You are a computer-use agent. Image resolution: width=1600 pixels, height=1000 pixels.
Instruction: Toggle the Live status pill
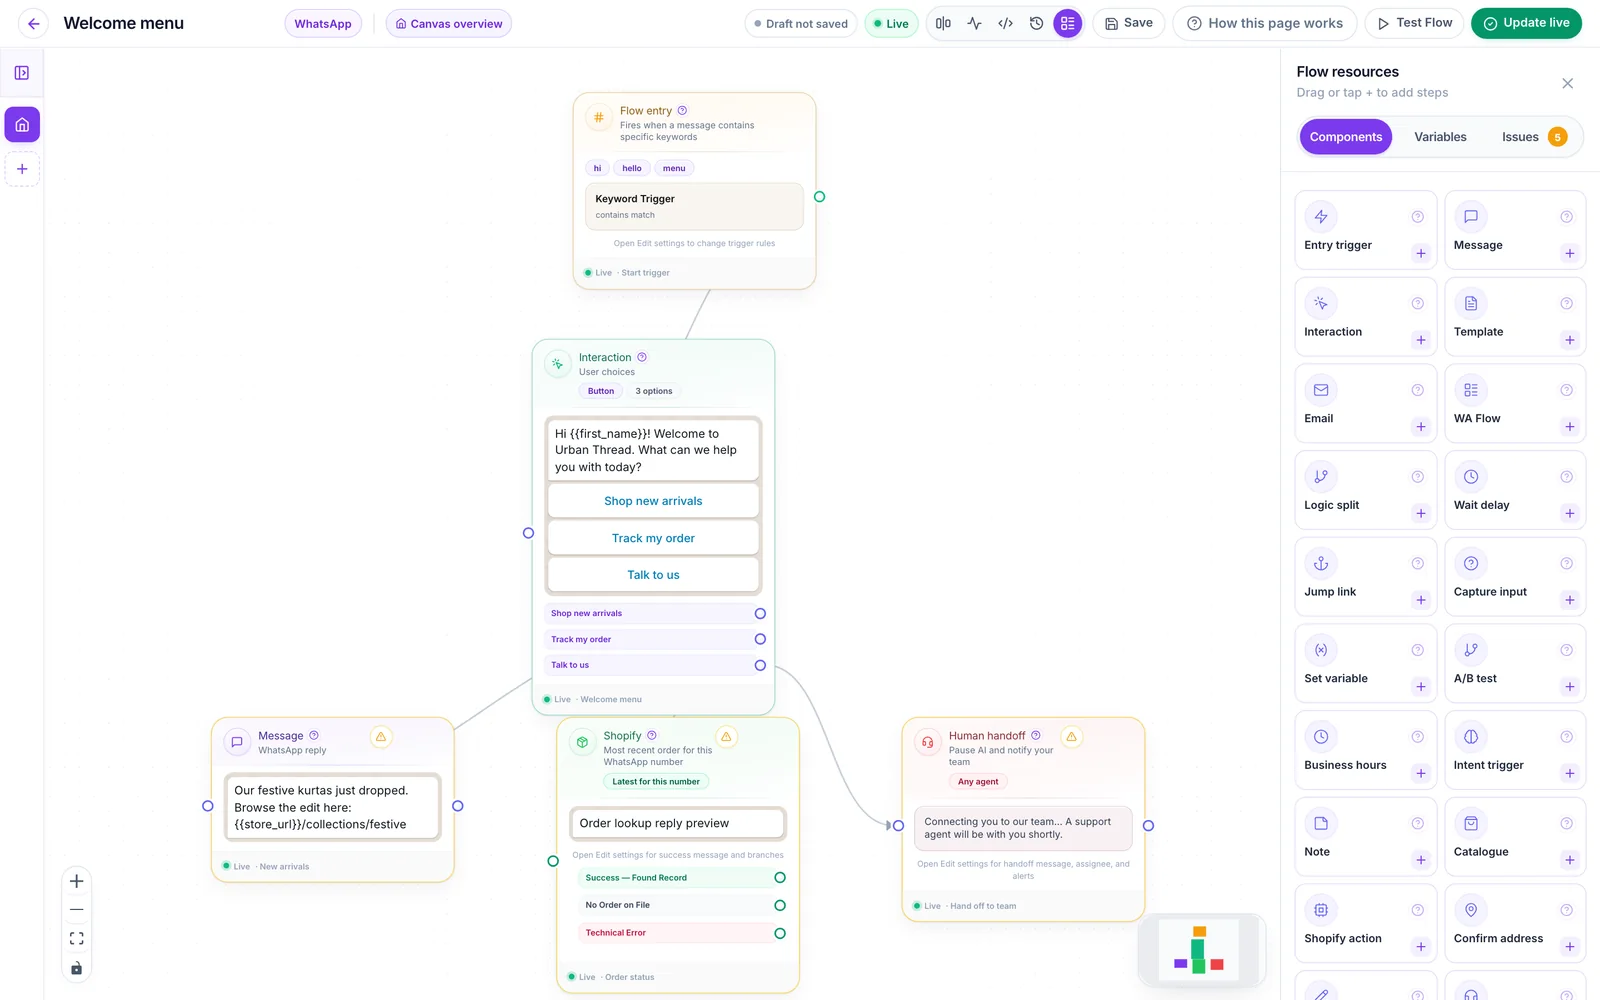891,24
